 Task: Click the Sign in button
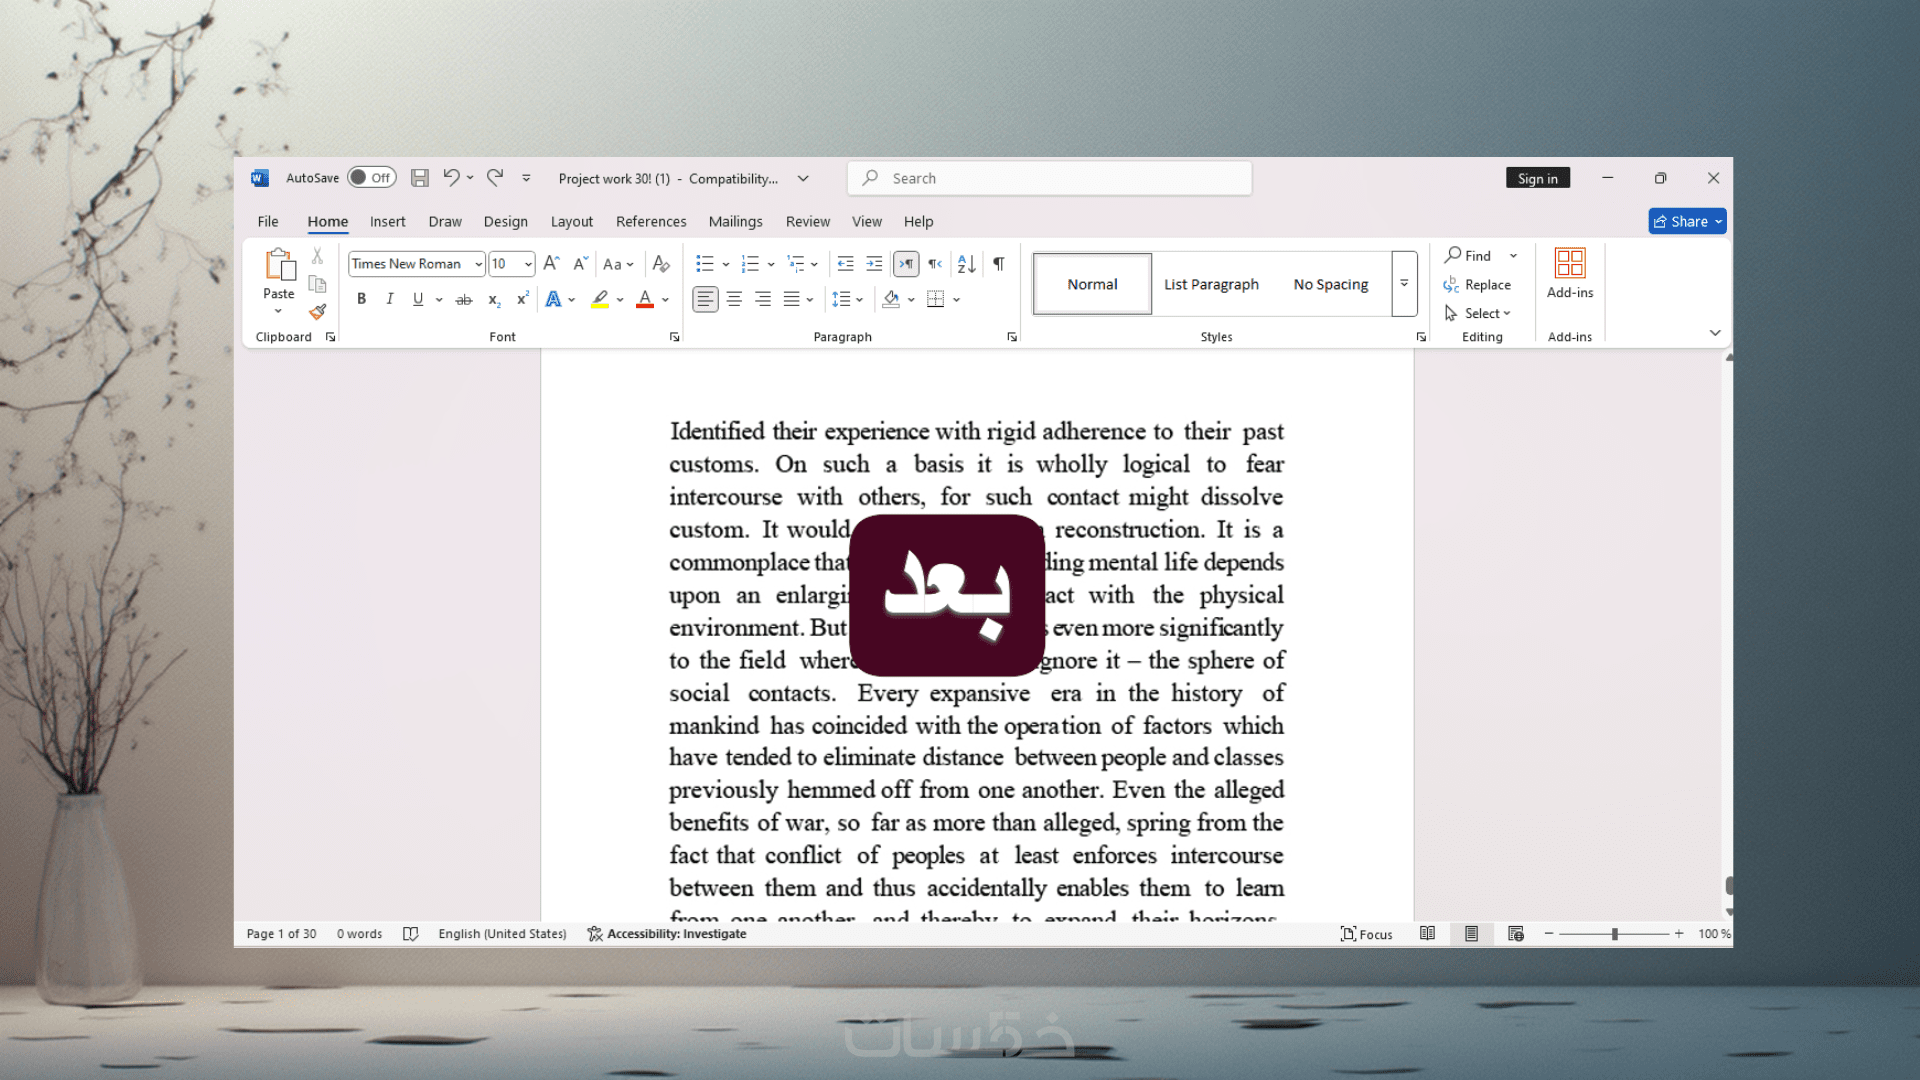1537,178
